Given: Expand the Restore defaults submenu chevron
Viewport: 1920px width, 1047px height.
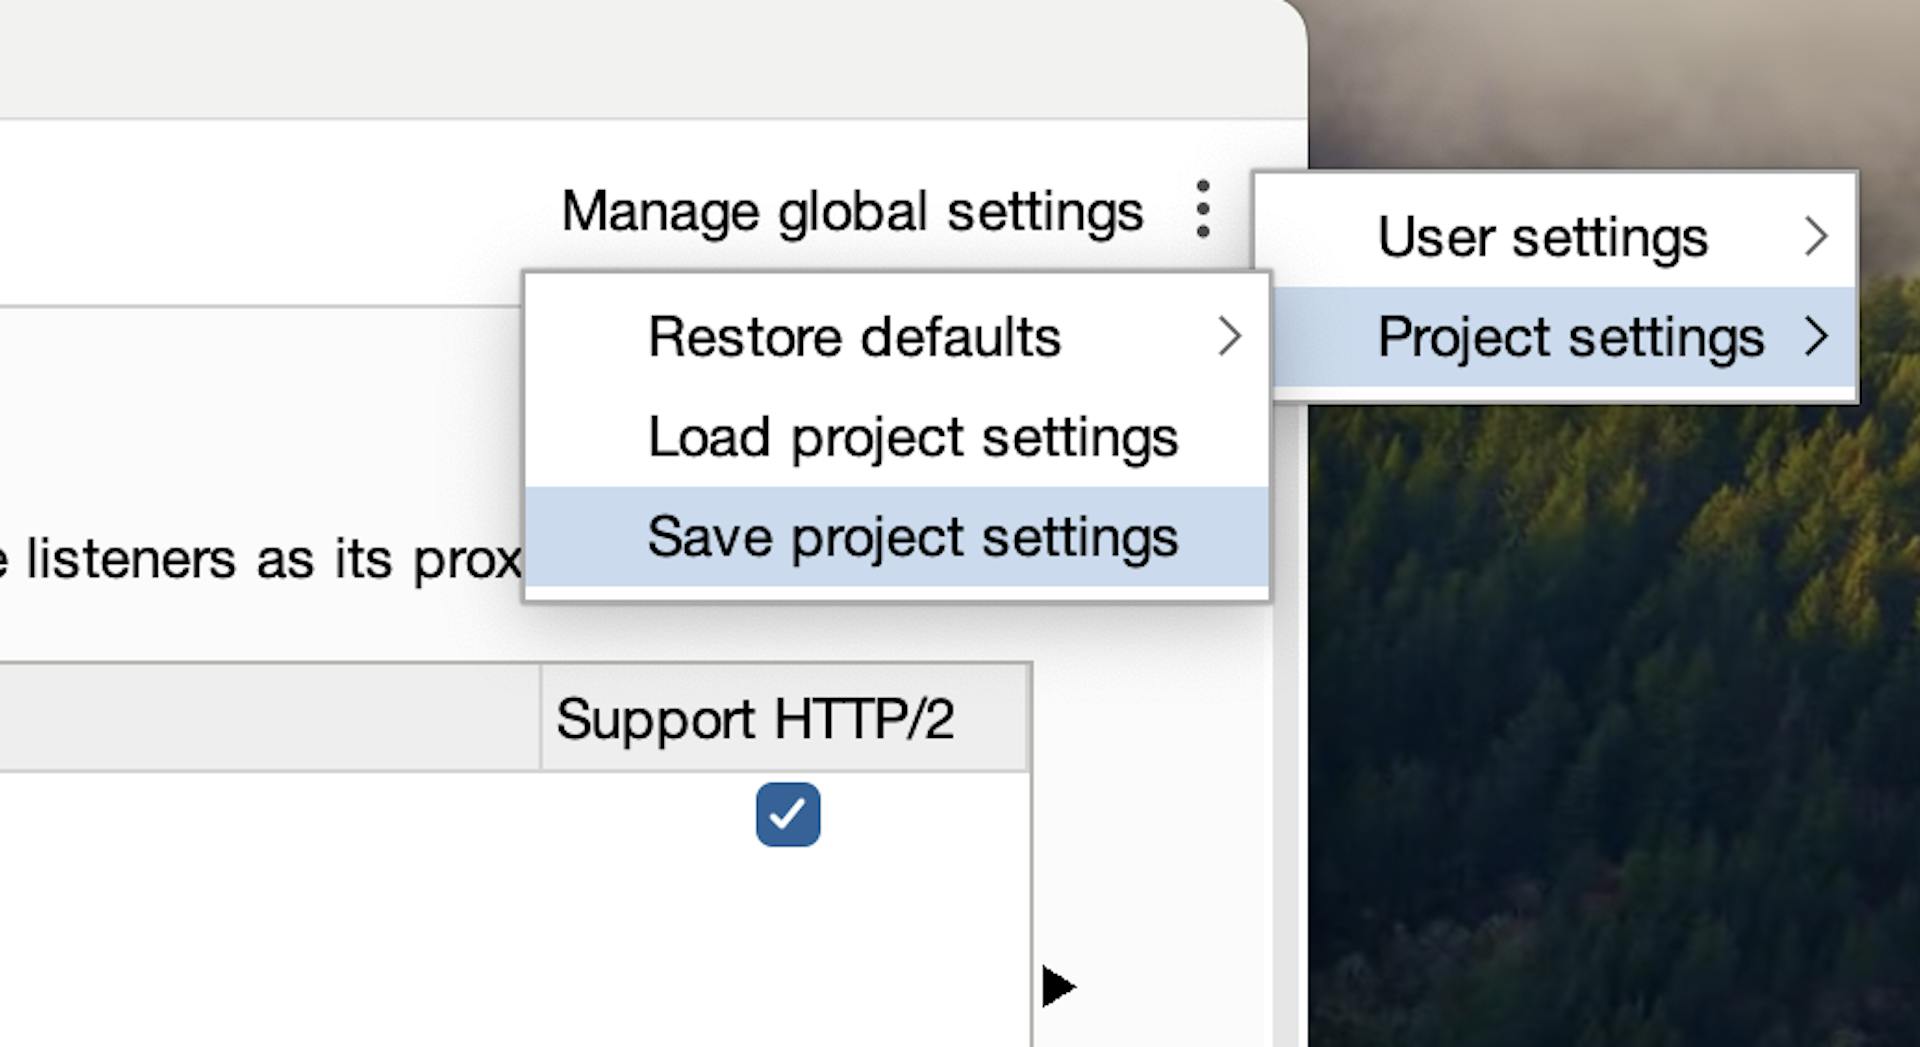Looking at the screenshot, I should click(1229, 337).
